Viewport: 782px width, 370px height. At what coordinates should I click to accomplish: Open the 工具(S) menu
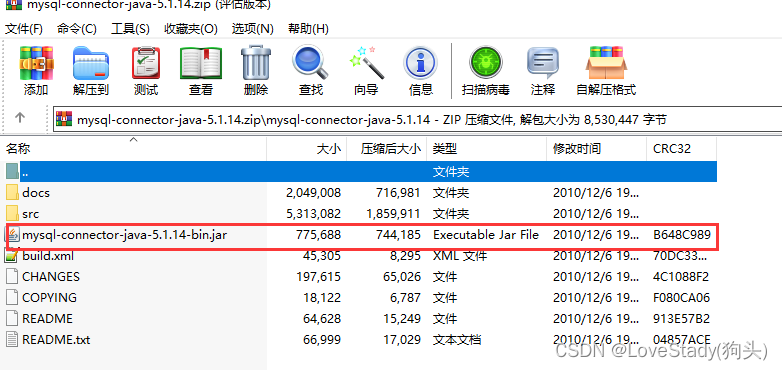130,29
